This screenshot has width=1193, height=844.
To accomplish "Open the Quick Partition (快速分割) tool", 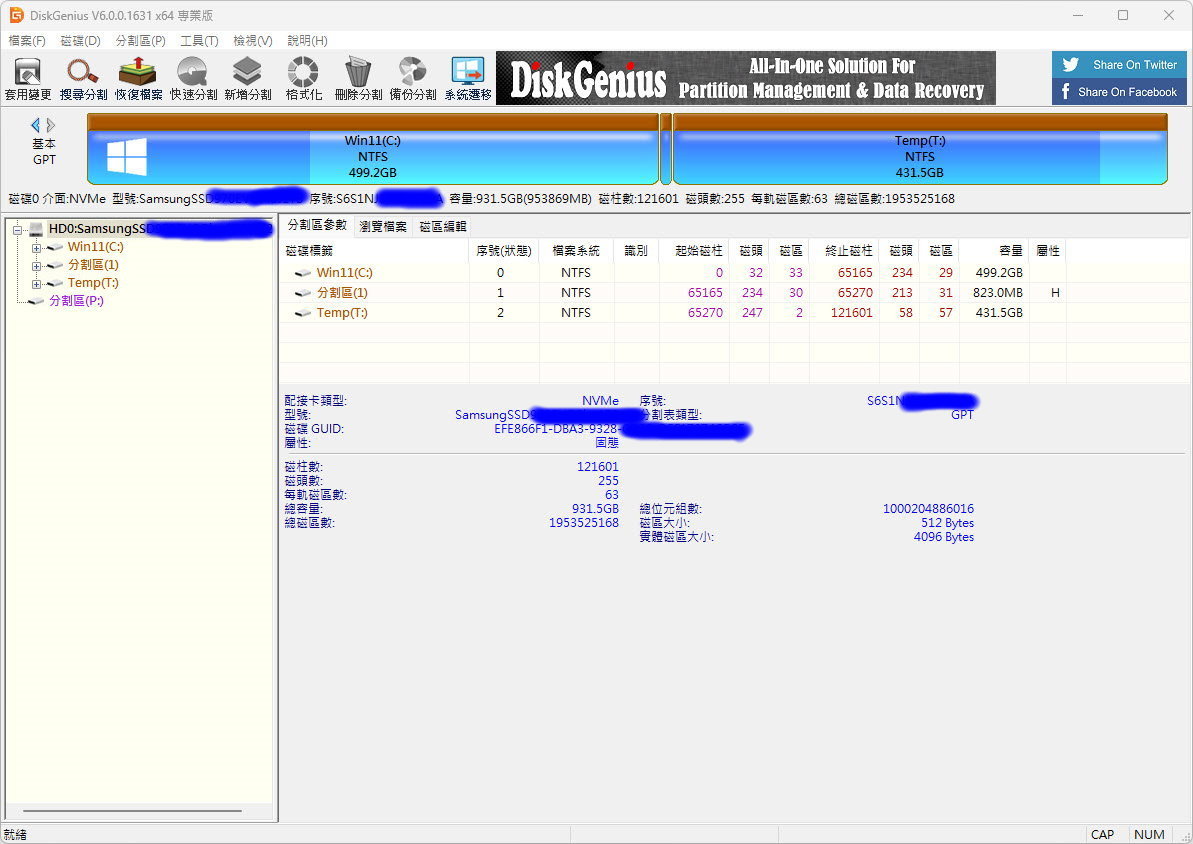I will tap(193, 78).
